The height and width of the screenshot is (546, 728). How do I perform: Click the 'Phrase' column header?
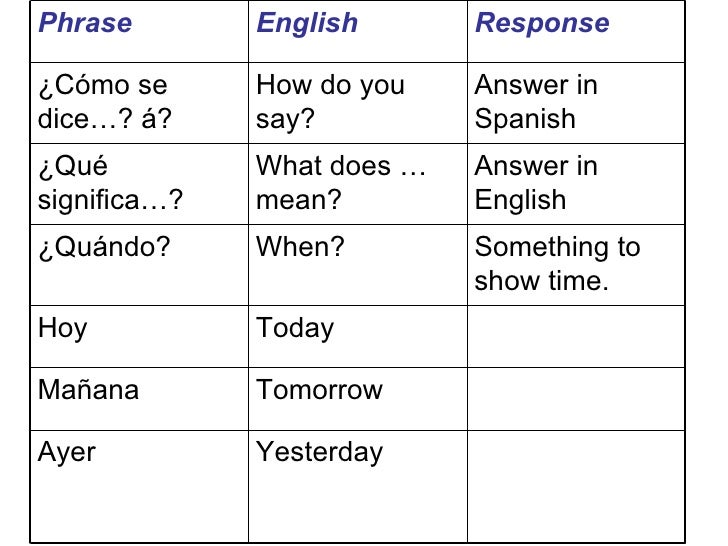pos(85,24)
